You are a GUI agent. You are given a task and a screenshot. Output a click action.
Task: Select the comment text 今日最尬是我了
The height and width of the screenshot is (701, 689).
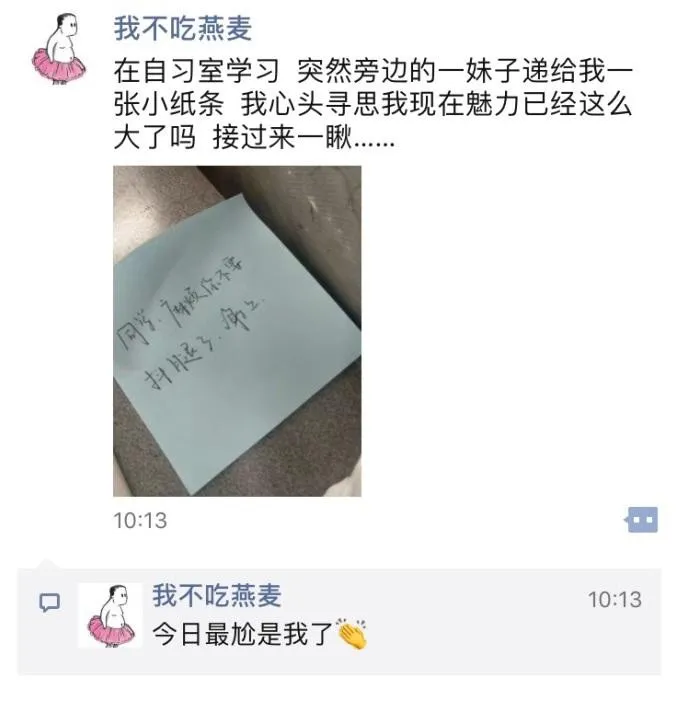pyautogui.click(x=242, y=634)
